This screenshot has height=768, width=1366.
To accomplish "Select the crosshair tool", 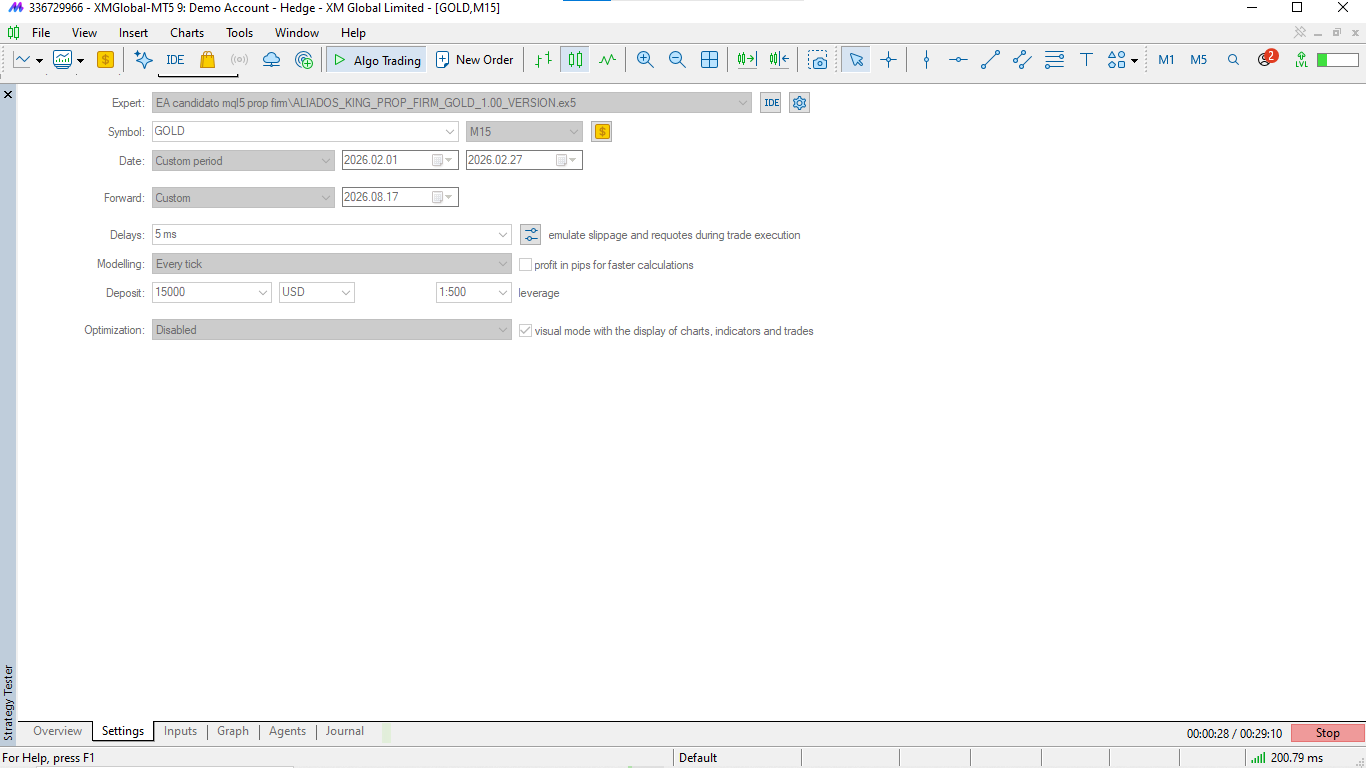I will coord(888,60).
